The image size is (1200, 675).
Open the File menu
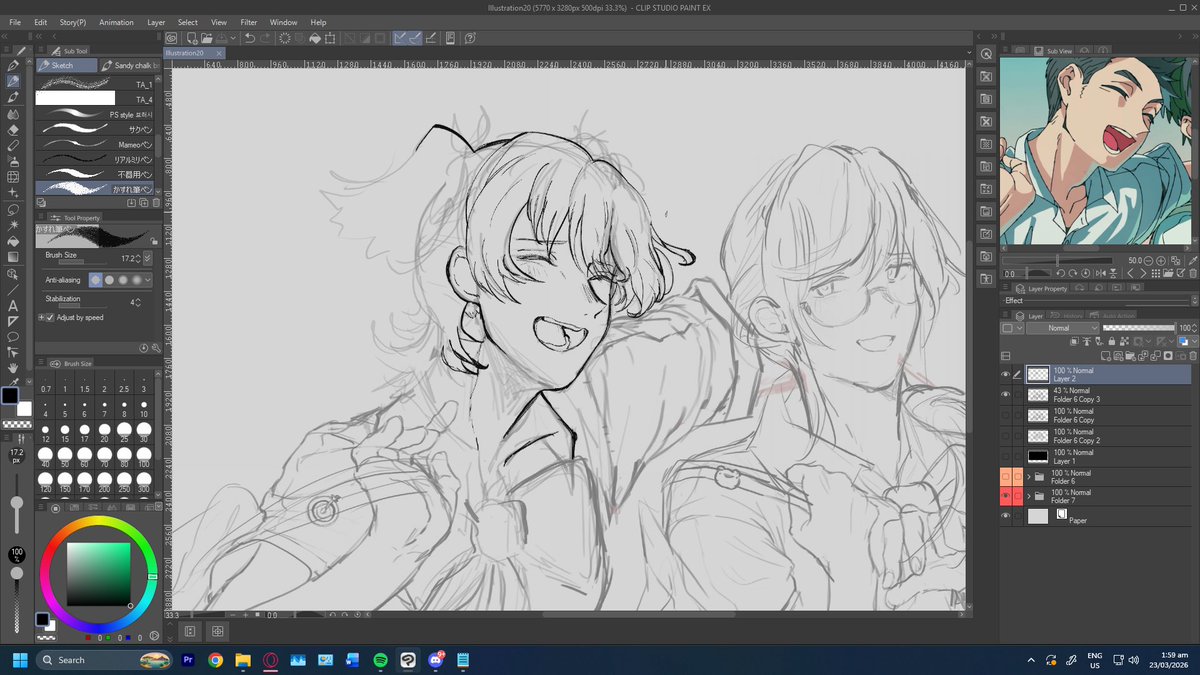point(15,22)
